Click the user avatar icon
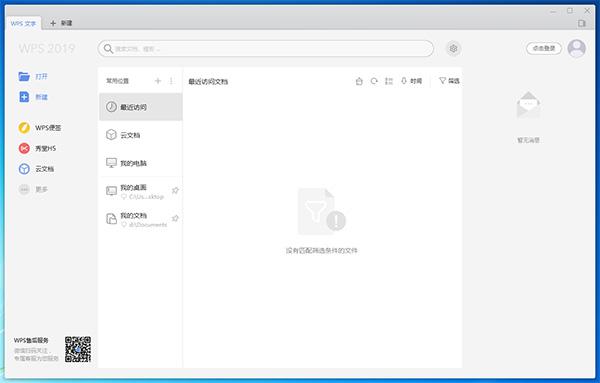Viewport: 600px width, 383px height. point(577,48)
